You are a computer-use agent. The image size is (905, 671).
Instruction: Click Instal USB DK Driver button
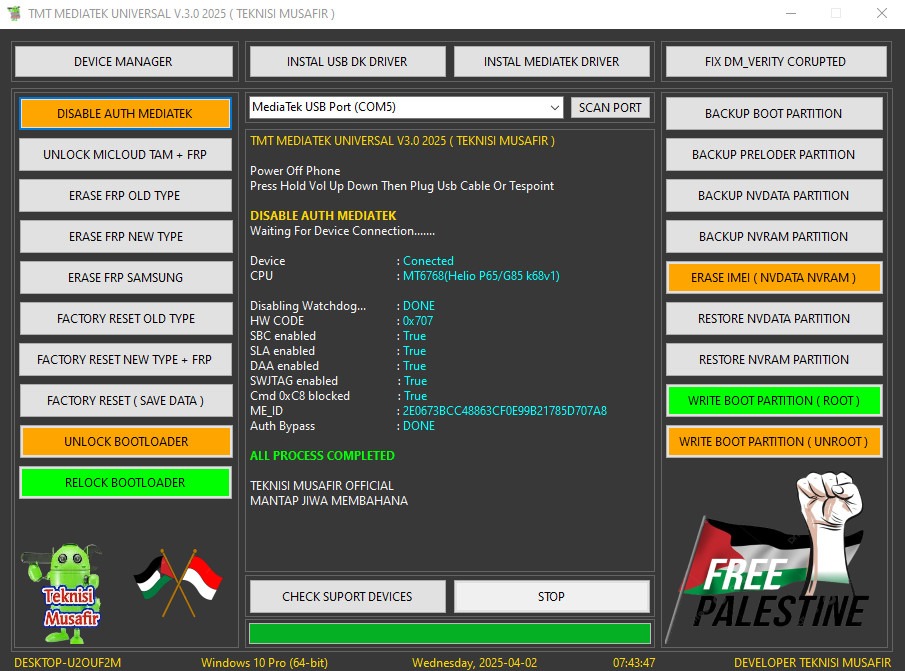347,61
